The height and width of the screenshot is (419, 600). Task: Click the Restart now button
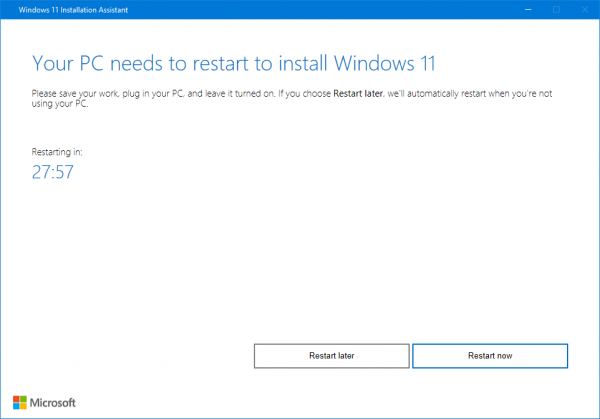click(x=490, y=356)
